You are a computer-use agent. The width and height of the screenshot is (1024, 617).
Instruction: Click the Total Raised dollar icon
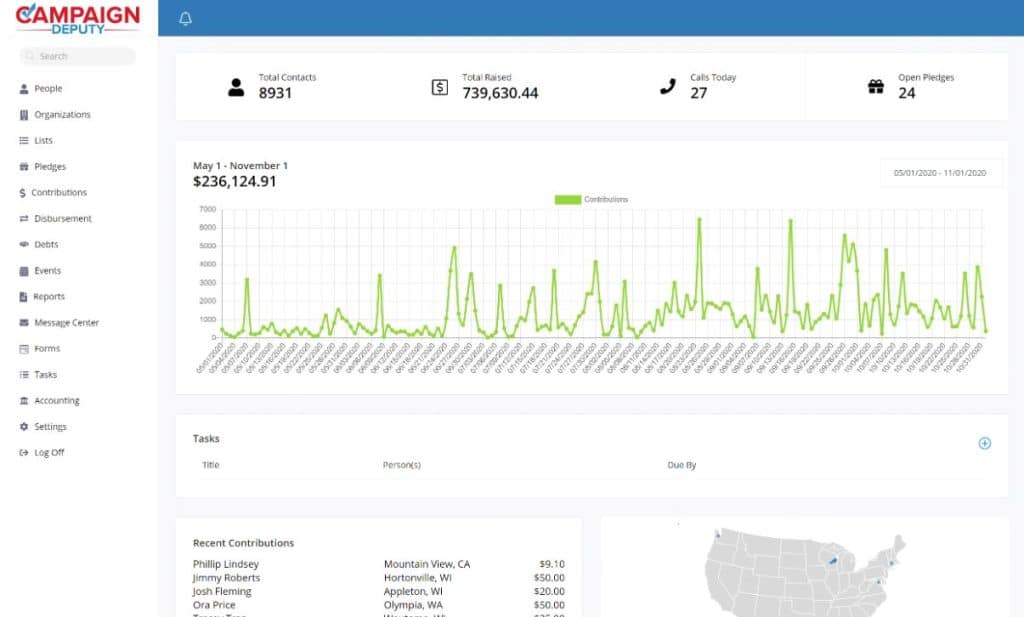tap(440, 87)
